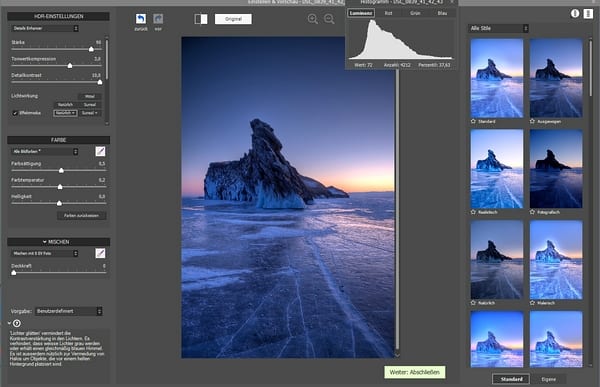Favorite the Realistisch preset with its star
The height and width of the screenshot is (387, 600).
coord(473,212)
